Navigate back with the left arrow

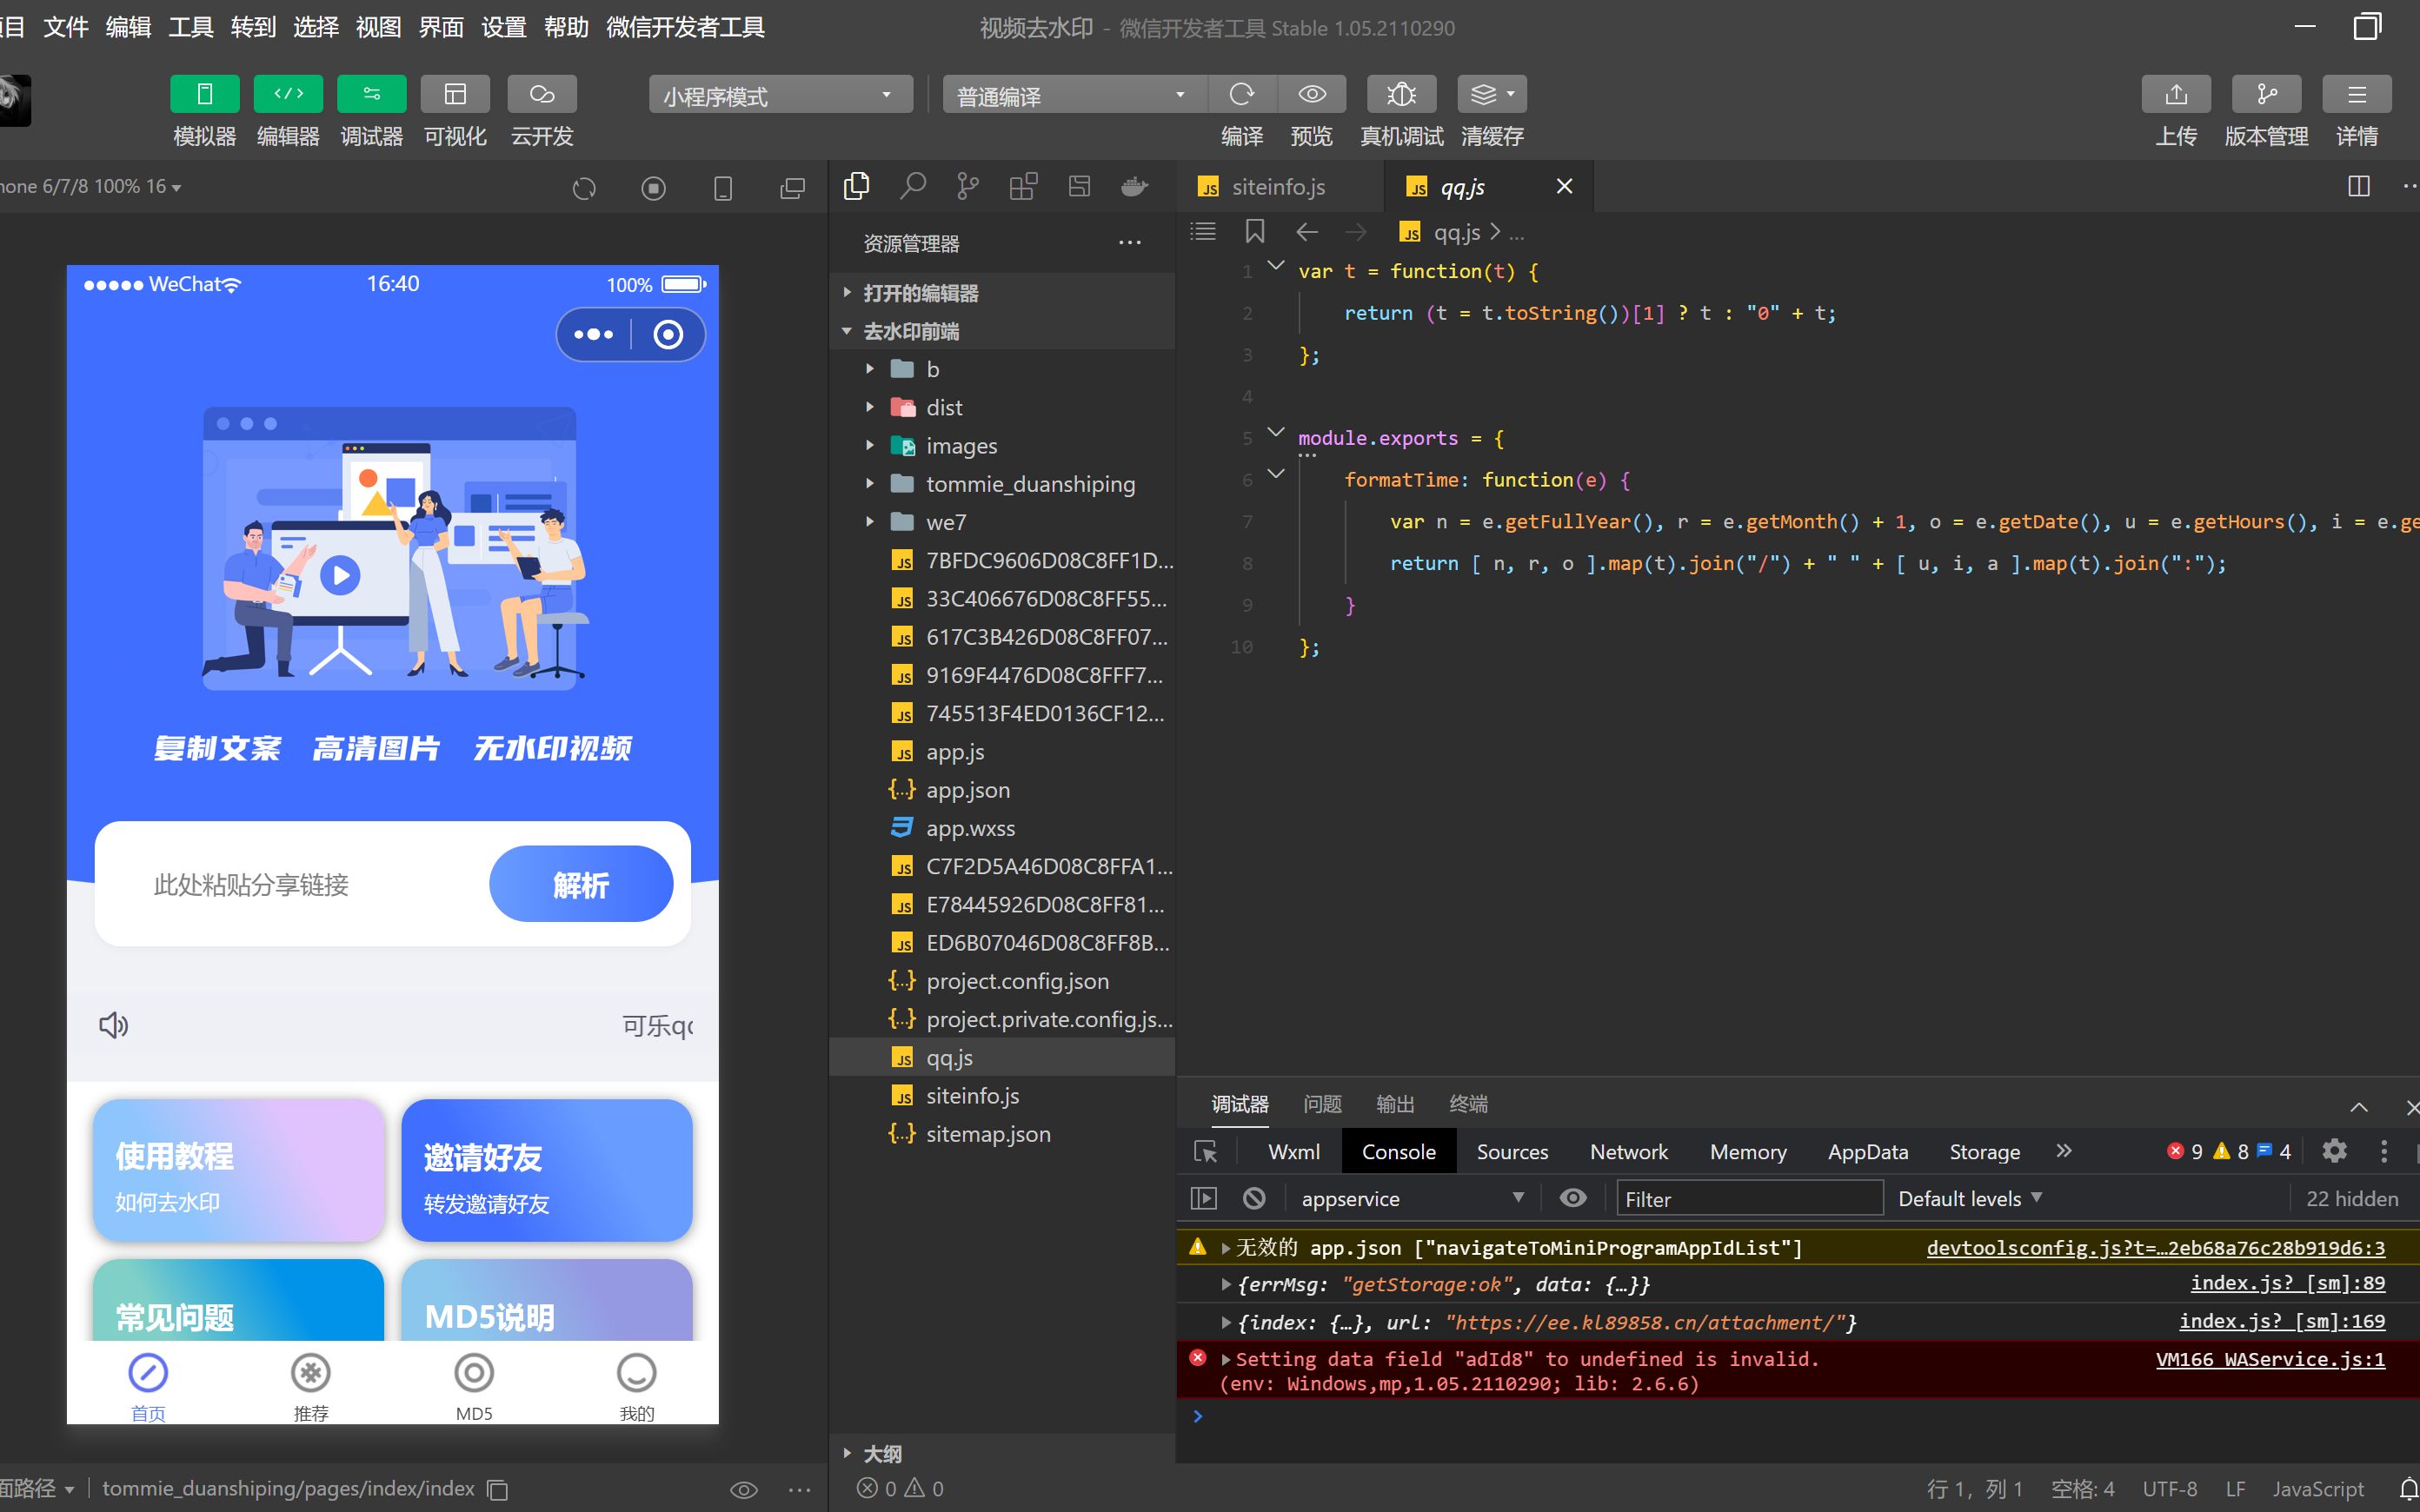[1306, 232]
